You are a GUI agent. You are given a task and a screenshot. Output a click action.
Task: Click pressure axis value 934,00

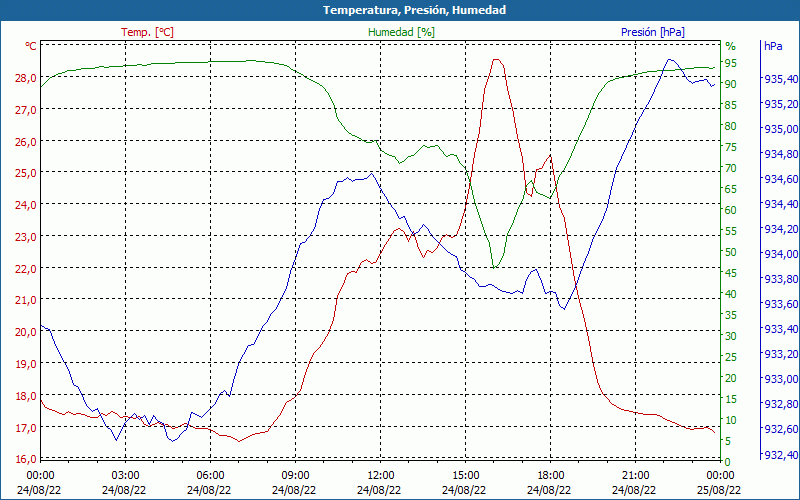[x=781, y=254]
